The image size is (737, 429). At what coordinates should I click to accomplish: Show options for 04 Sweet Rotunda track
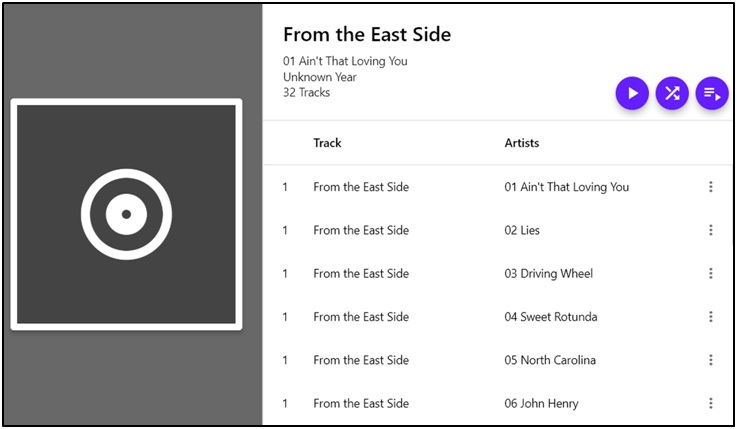(x=710, y=317)
